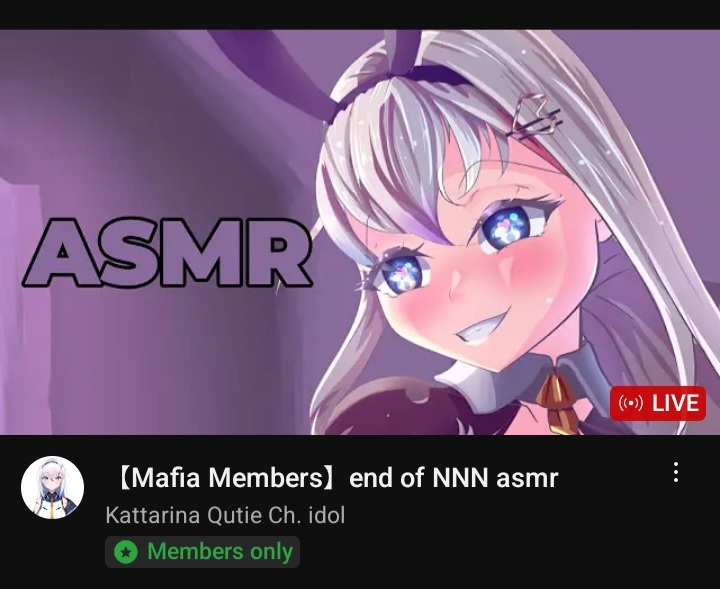The height and width of the screenshot is (589, 720).
Task: Click the LIVE text in red badge
Action: (675, 403)
